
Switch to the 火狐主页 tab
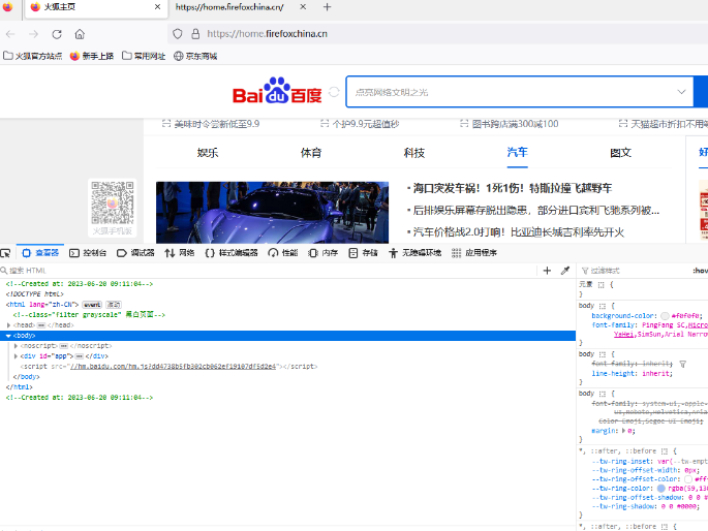point(96,8)
